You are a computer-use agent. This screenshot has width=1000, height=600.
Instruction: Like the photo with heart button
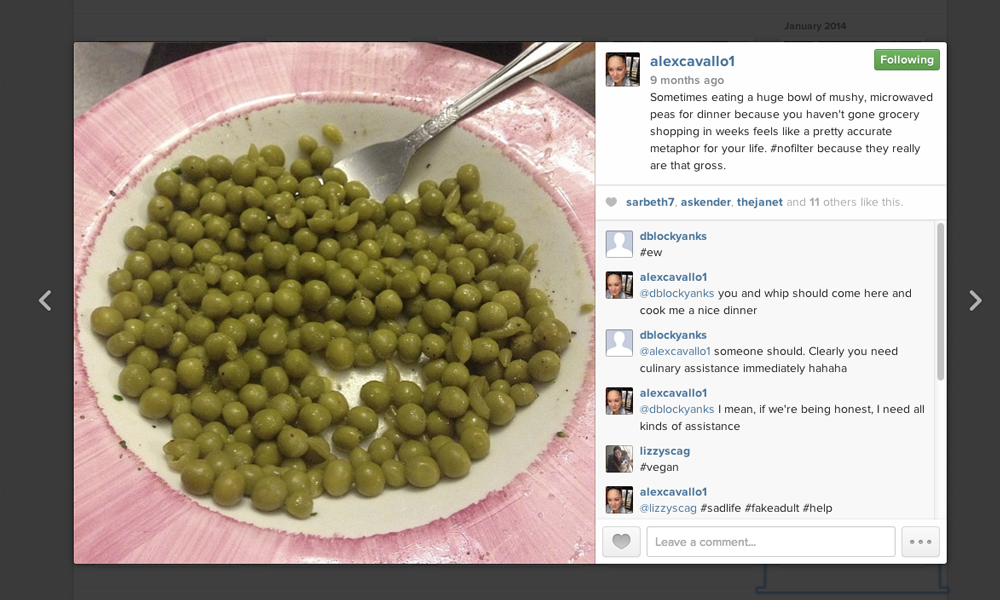click(621, 542)
